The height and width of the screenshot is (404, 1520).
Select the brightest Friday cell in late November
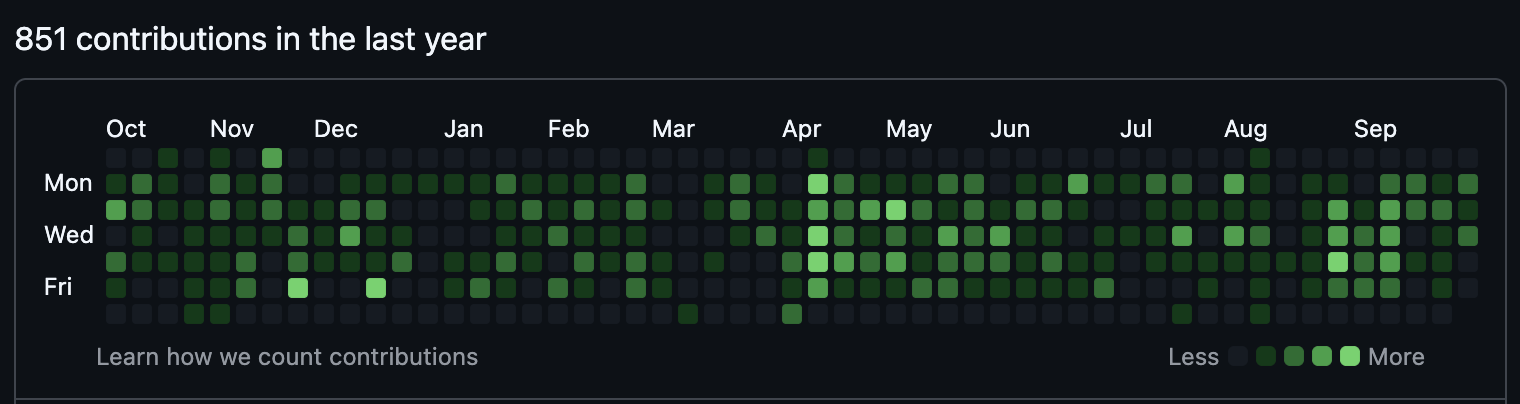(x=298, y=288)
